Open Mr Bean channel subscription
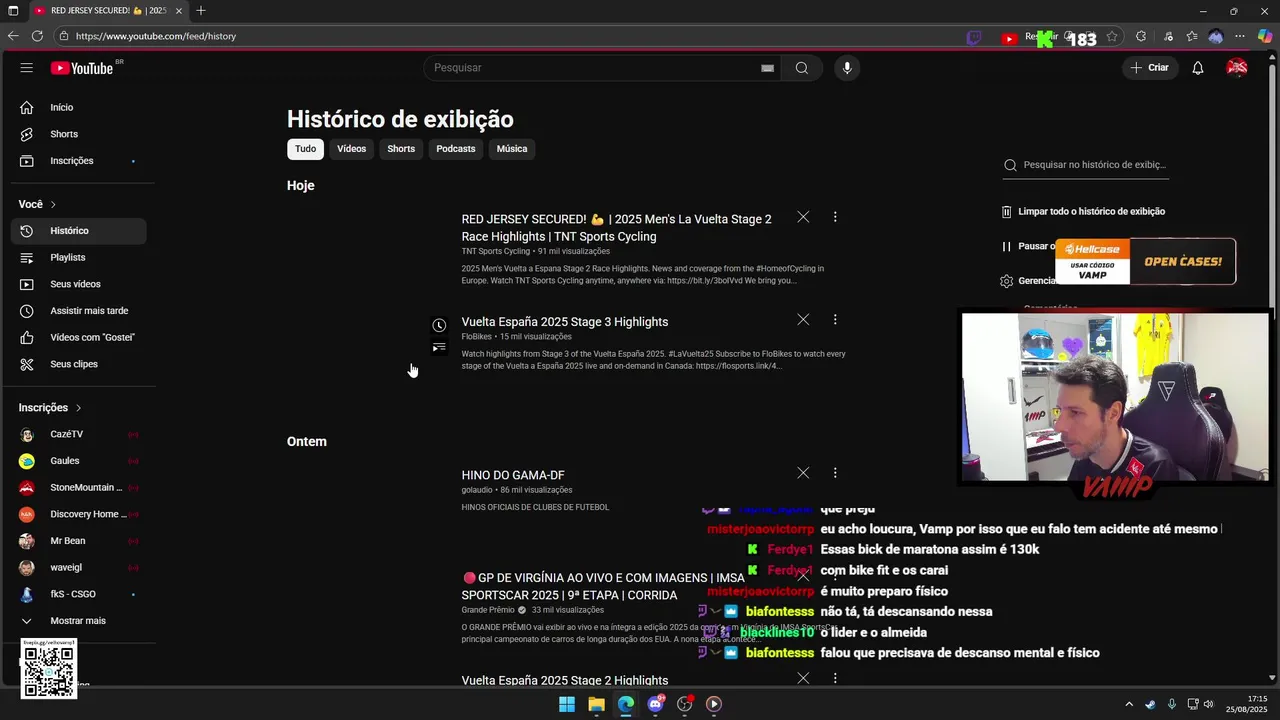Screen dimensions: 1280x720 79,541
